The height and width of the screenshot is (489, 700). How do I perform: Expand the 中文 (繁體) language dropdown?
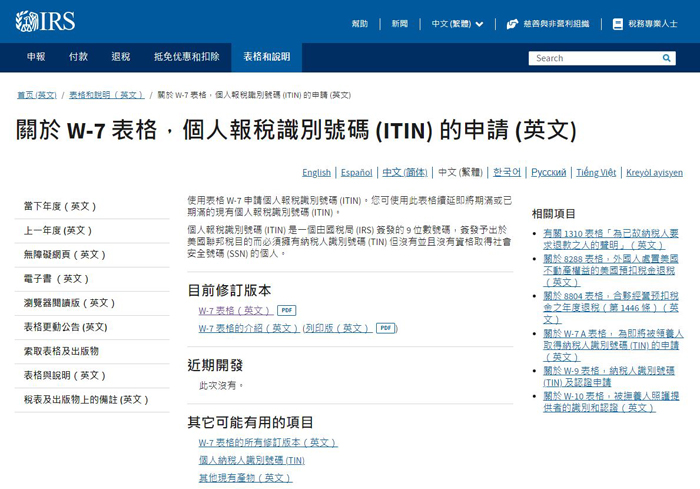tap(458, 23)
